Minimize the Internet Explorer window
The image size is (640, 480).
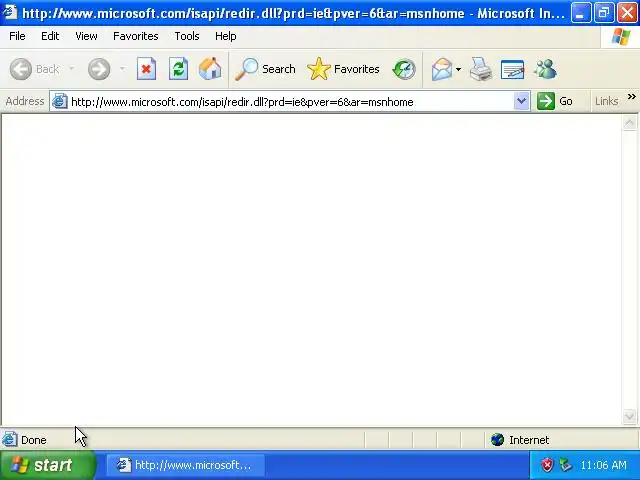(580, 13)
